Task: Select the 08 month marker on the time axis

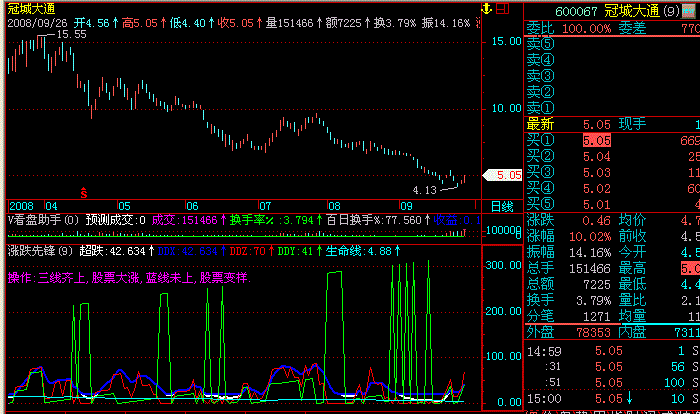Action: tap(334, 206)
